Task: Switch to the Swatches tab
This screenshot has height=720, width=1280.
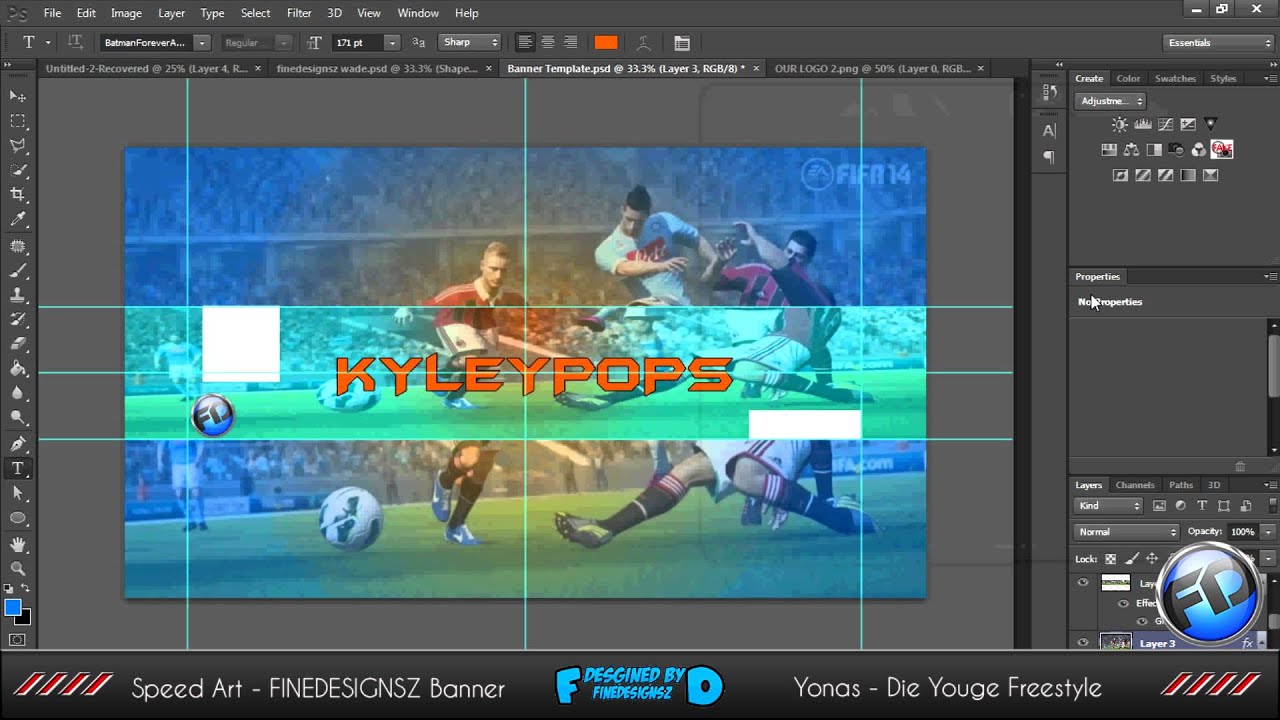Action: 1175,78
